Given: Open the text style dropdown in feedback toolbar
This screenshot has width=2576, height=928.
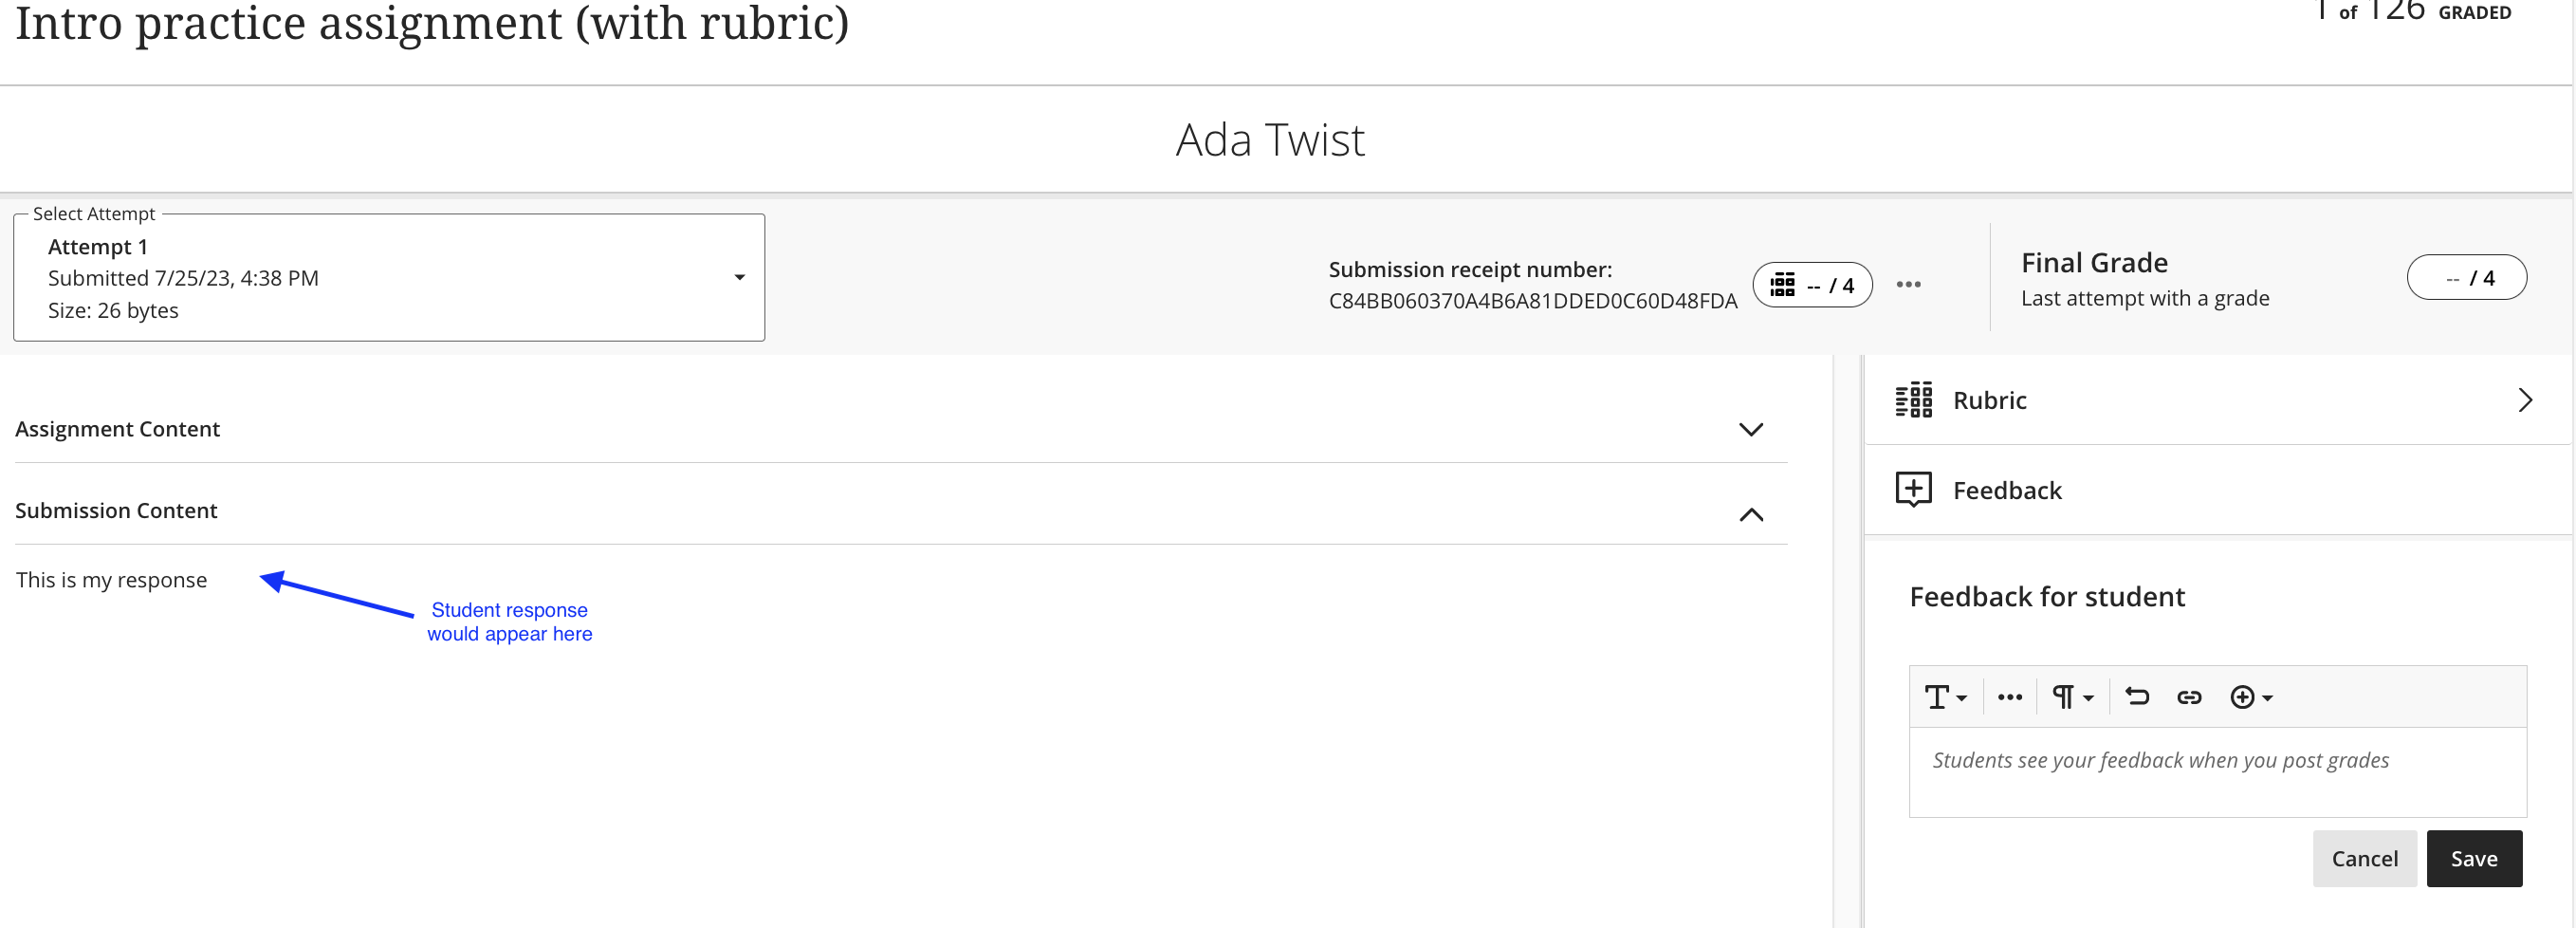Looking at the screenshot, I should point(1945,696).
